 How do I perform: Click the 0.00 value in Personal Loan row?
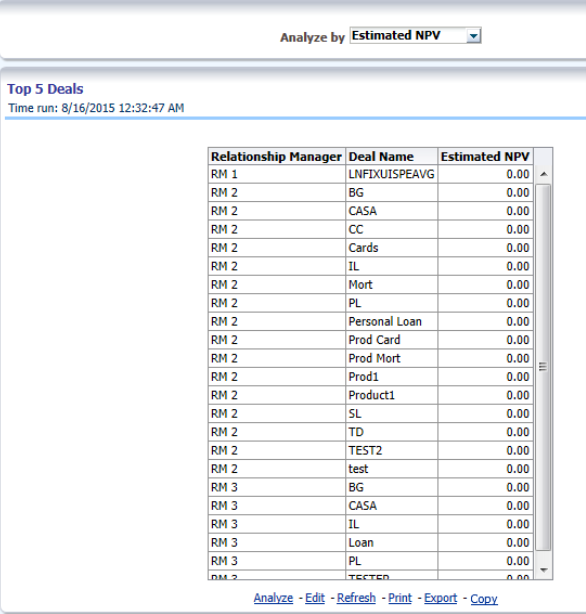pos(485,321)
